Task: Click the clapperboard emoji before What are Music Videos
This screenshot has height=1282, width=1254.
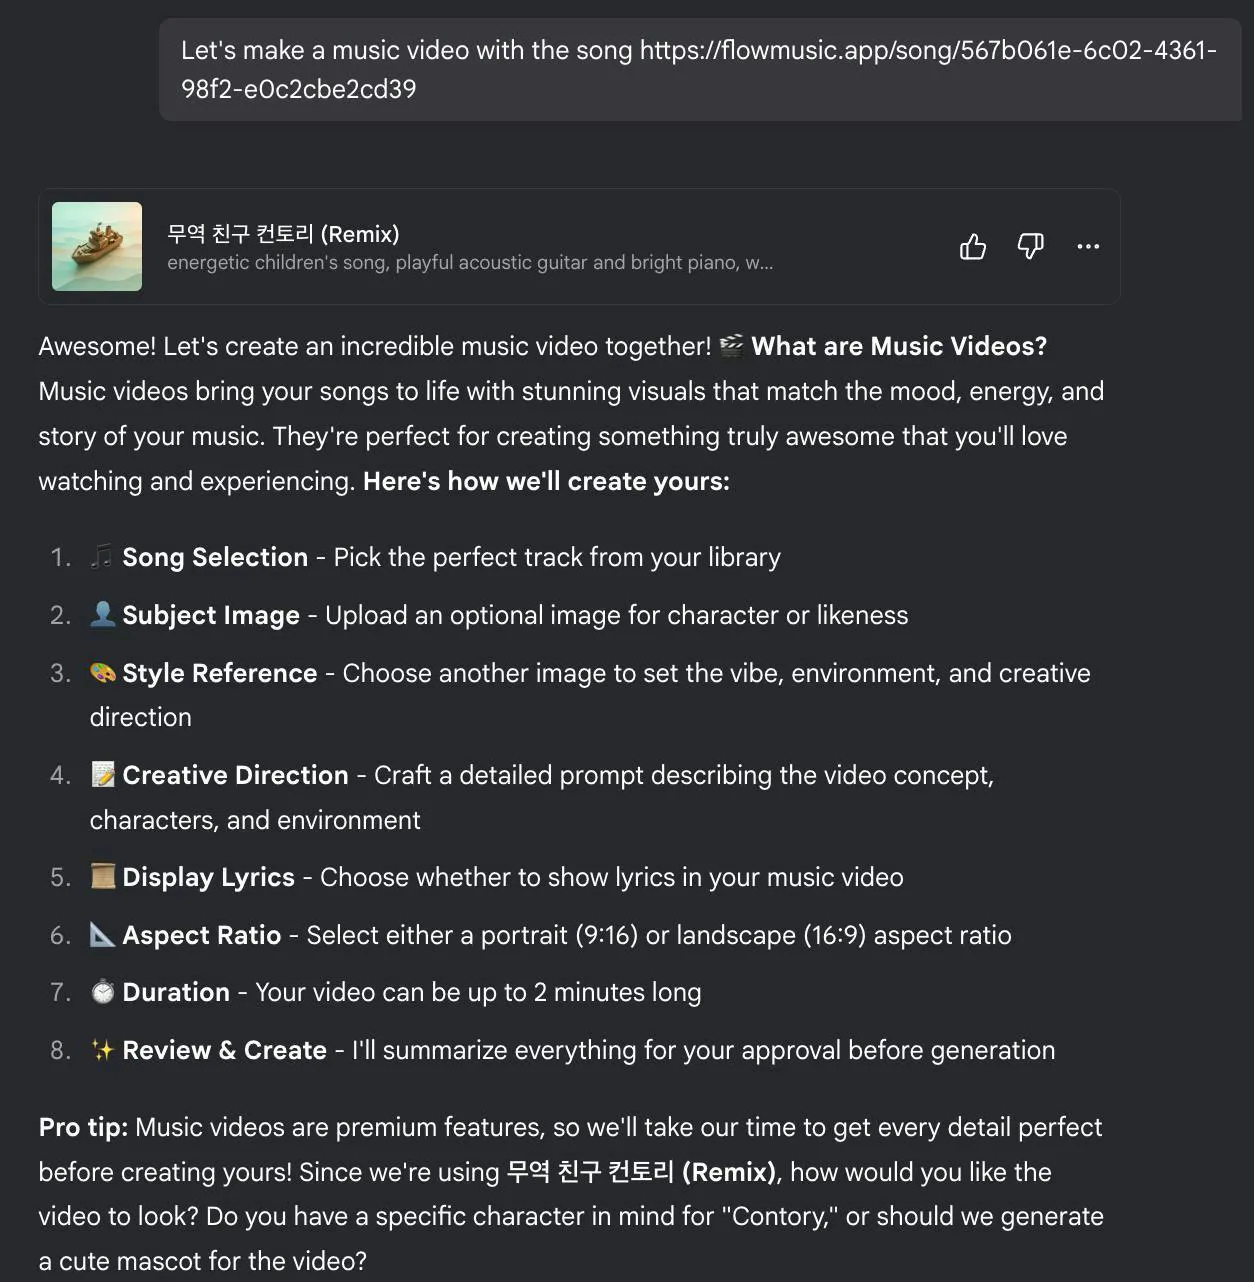Action: pyautogui.click(x=732, y=346)
